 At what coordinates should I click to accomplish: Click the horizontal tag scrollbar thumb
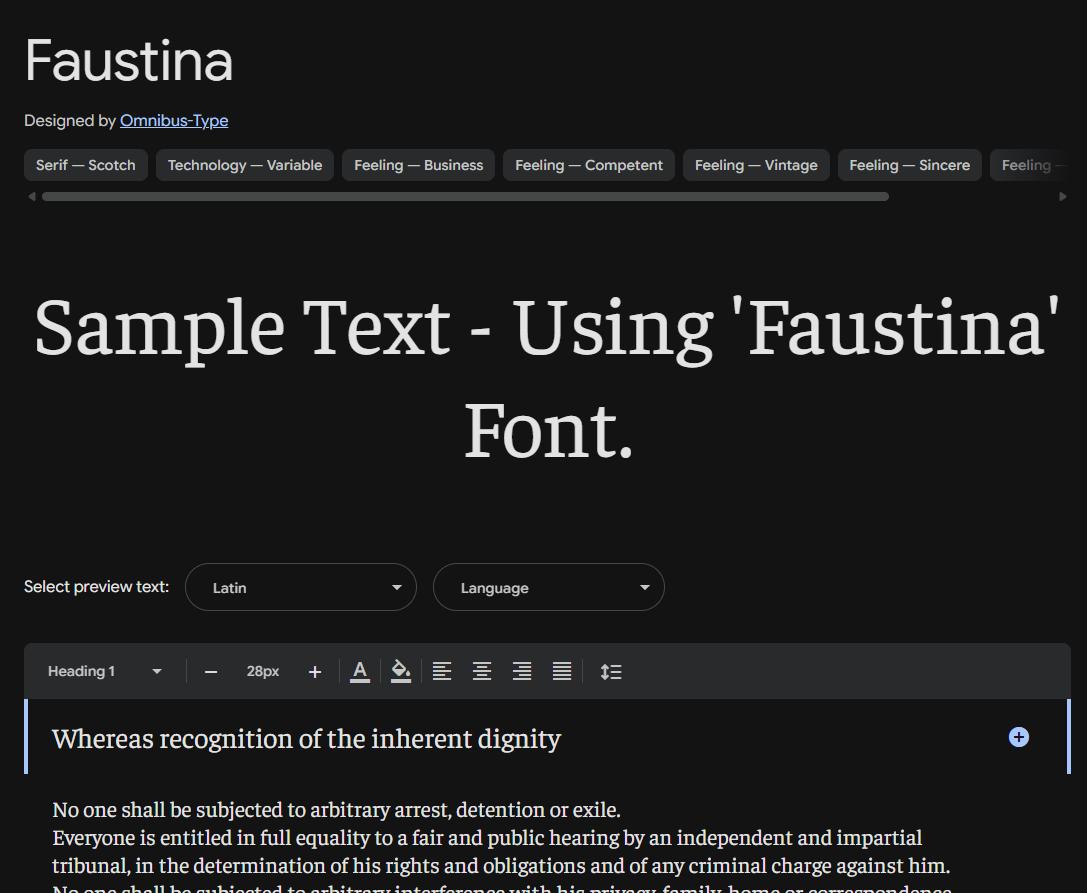click(465, 197)
